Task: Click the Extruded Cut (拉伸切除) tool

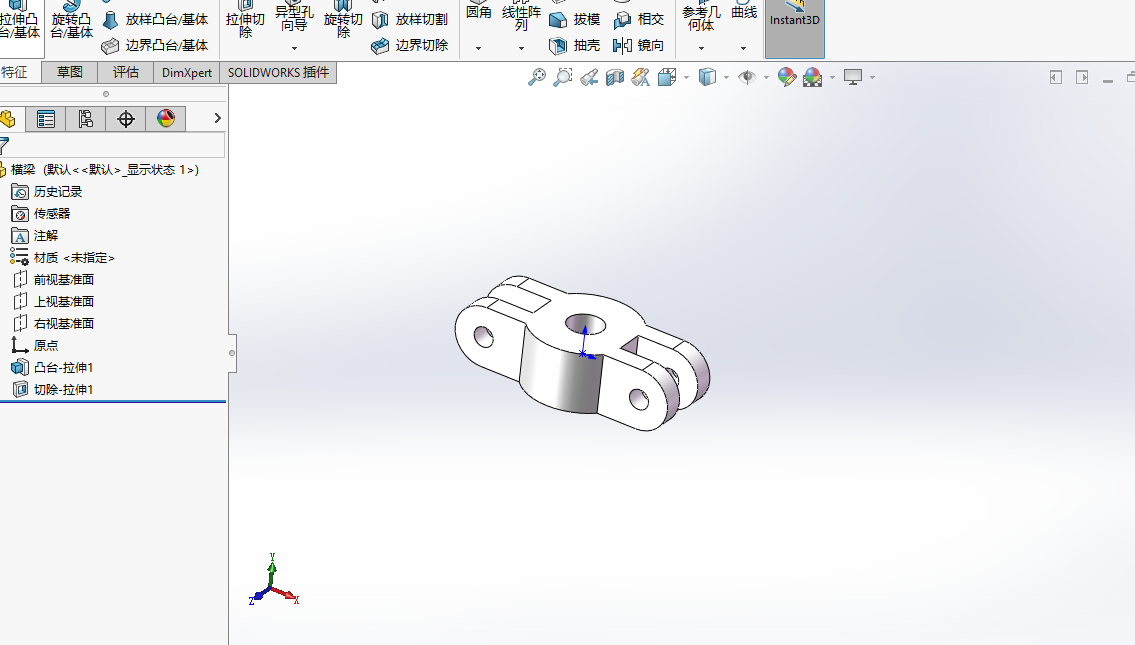Action: click(245, 20)
